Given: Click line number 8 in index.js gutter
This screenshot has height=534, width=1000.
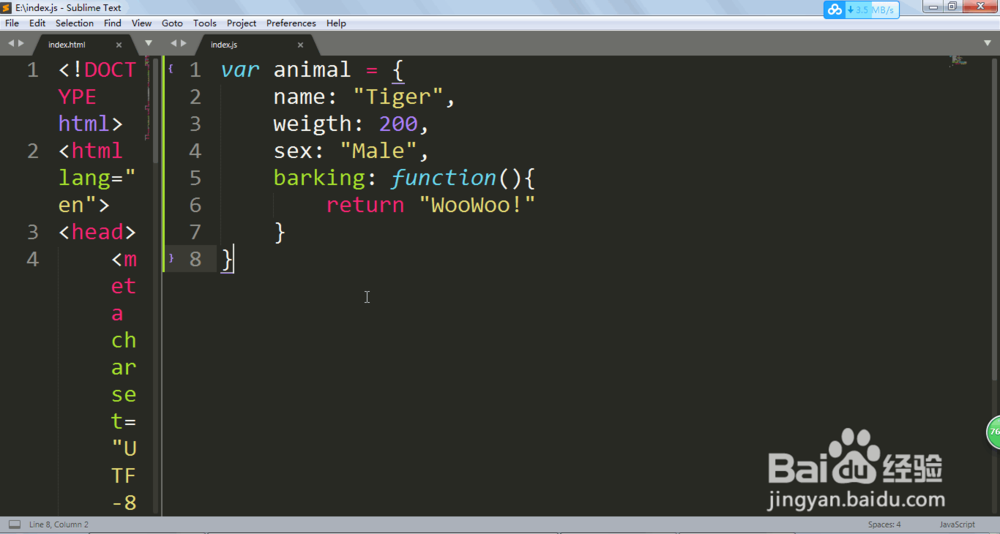Looking at the screenshot, I should point(195,260).
